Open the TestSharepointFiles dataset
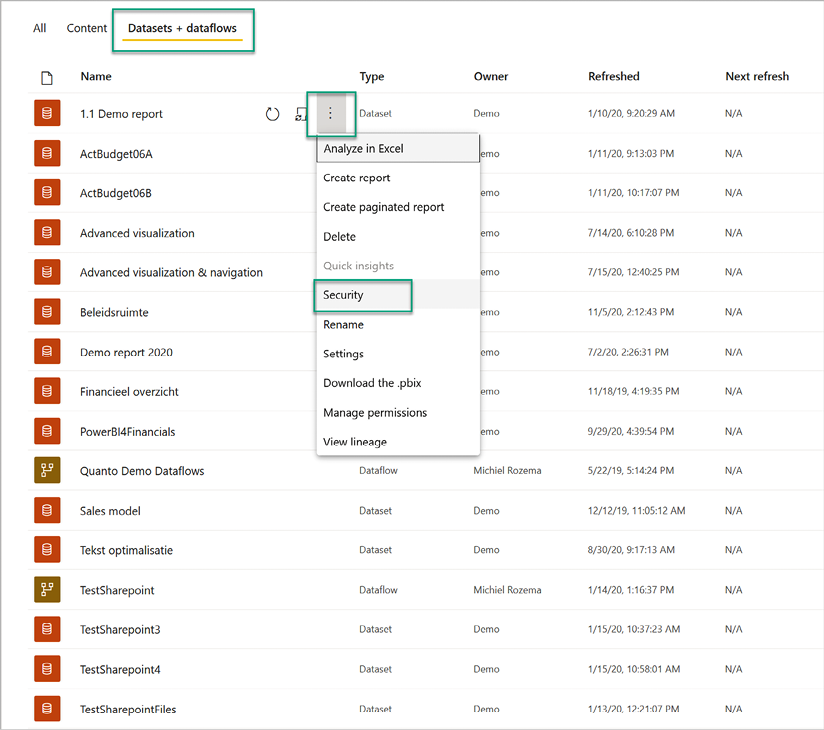Image resolution: width=824 pixels, height=730 pixels. pos(128,710)
